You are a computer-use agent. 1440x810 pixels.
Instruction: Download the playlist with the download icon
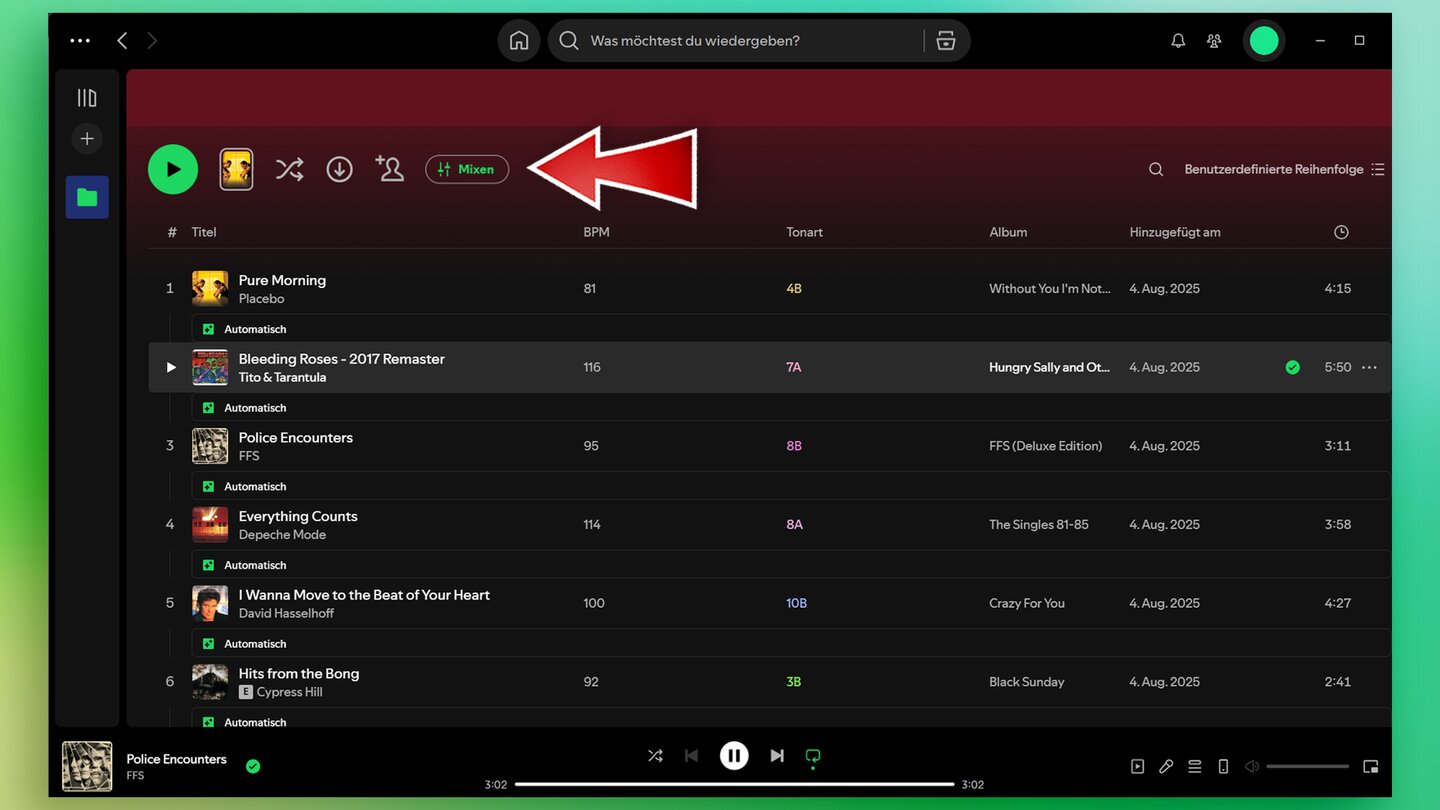pyautogui.click(x=340, y=170)
